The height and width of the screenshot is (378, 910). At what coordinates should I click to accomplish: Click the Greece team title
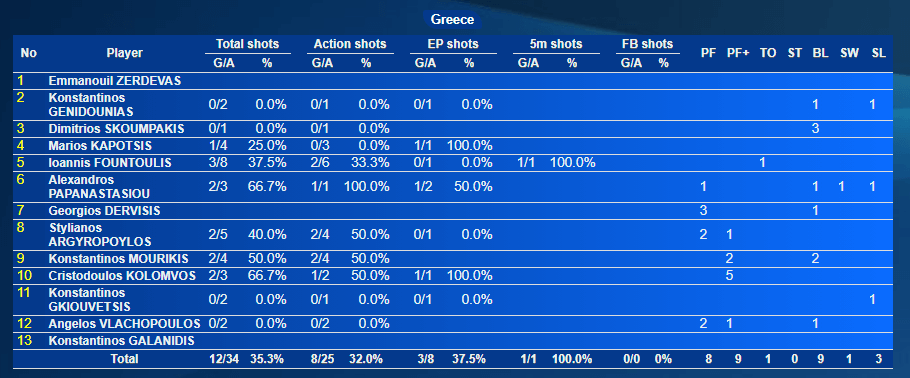[x=453, y=20]
